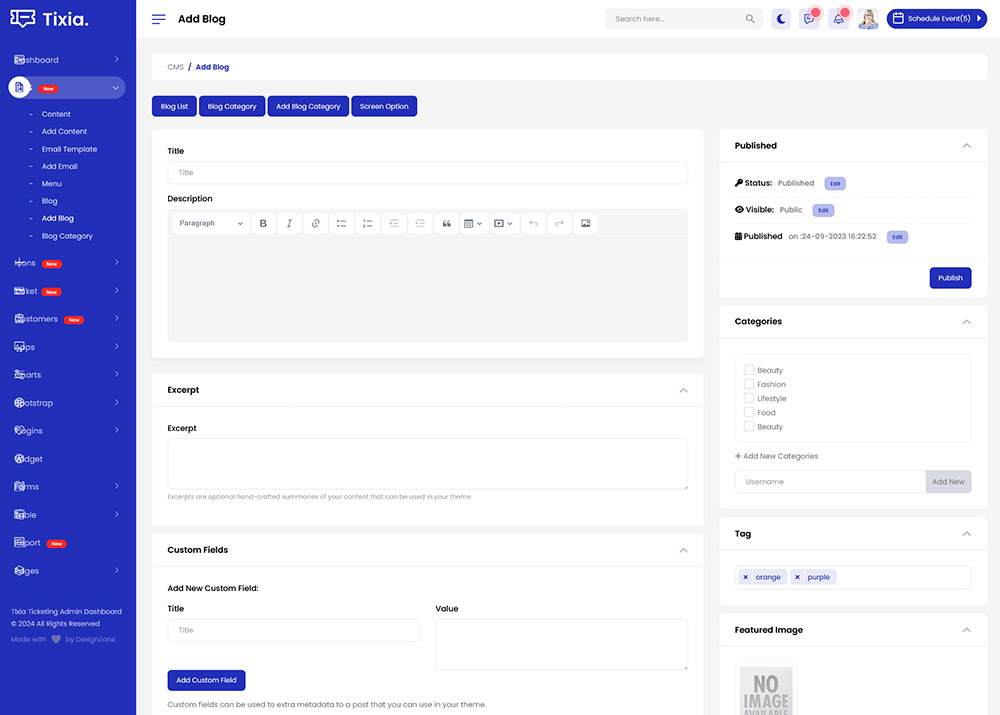Select Email Template in the sidebar
This screenshot has width=1000, height=715.
pos(69,149)
